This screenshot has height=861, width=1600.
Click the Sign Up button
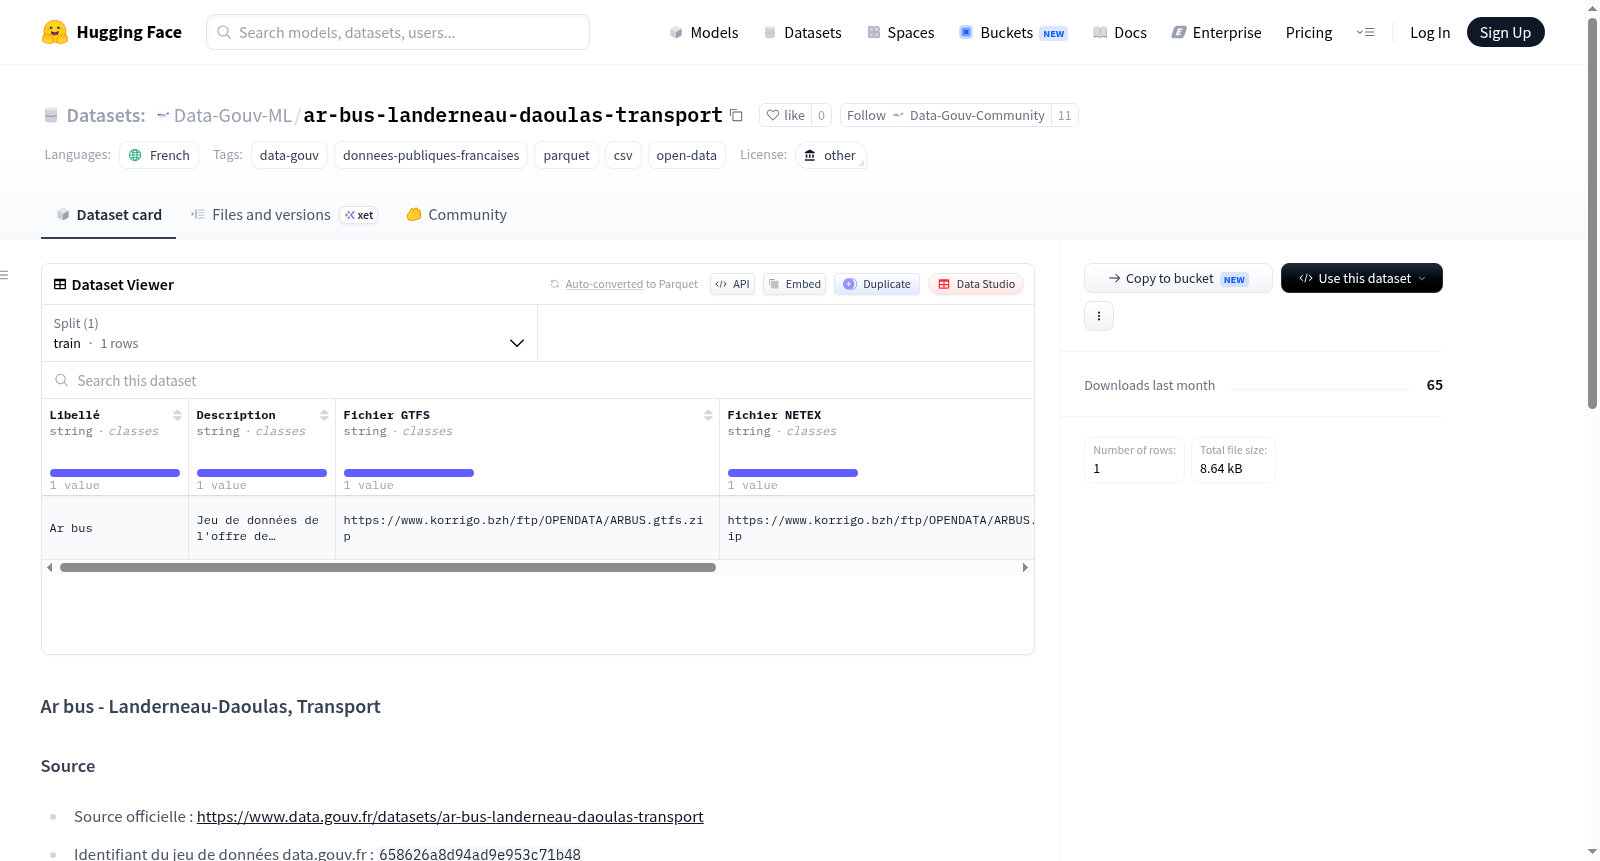click(1505, 32)
